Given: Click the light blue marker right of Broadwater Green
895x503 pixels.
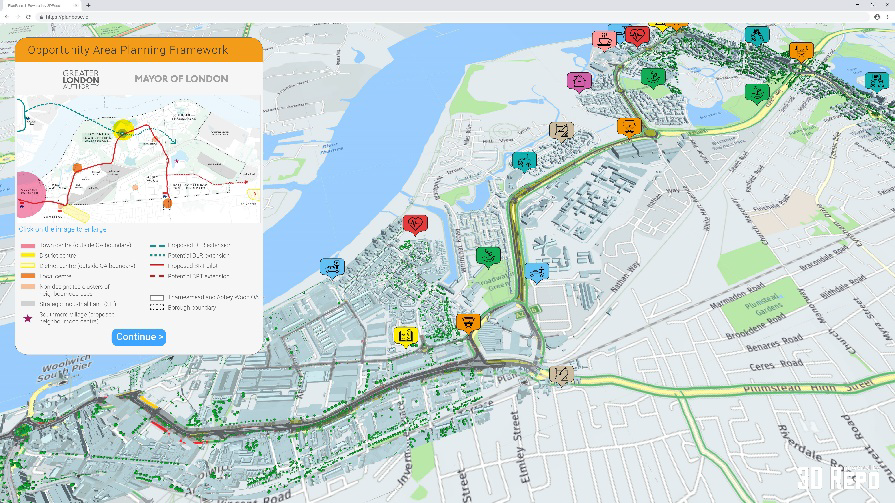Looking at the screenshot, I should pos(538,271).
